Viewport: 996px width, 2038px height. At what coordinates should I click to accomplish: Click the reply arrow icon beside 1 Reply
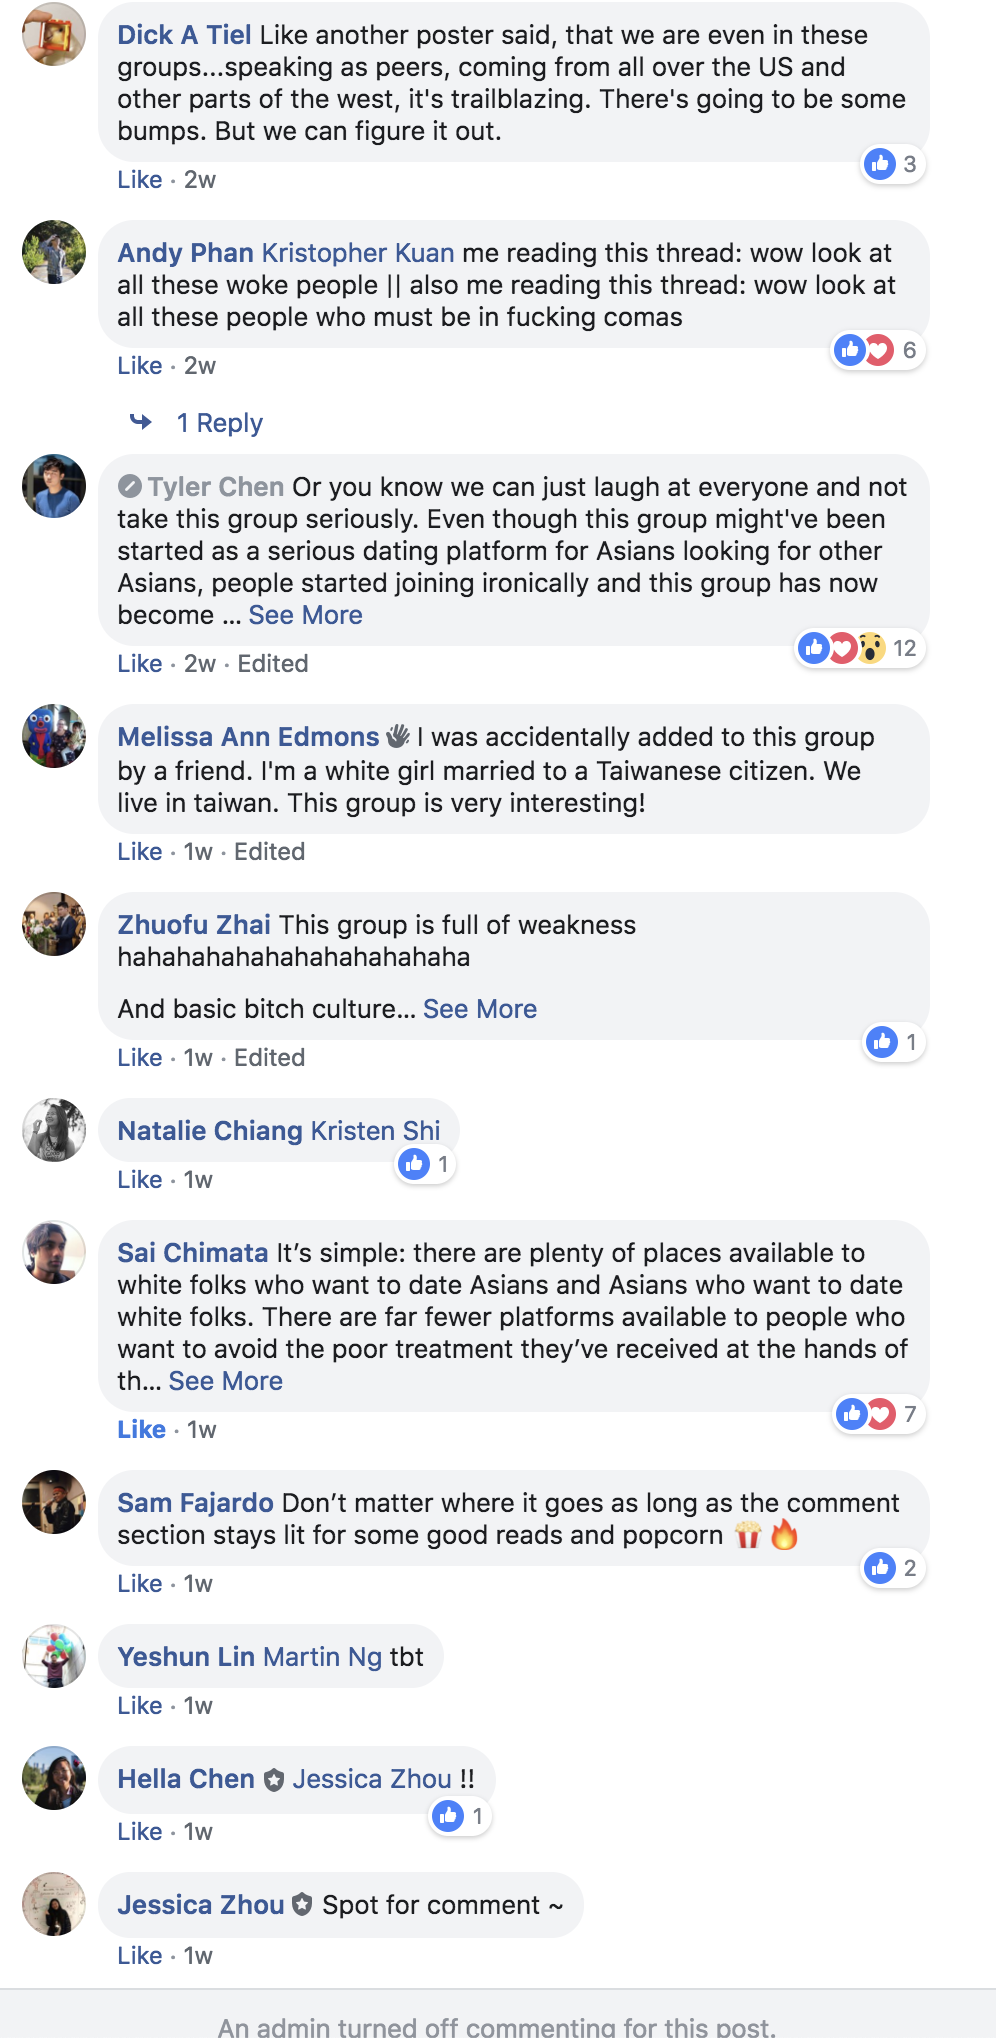[141, 422]
